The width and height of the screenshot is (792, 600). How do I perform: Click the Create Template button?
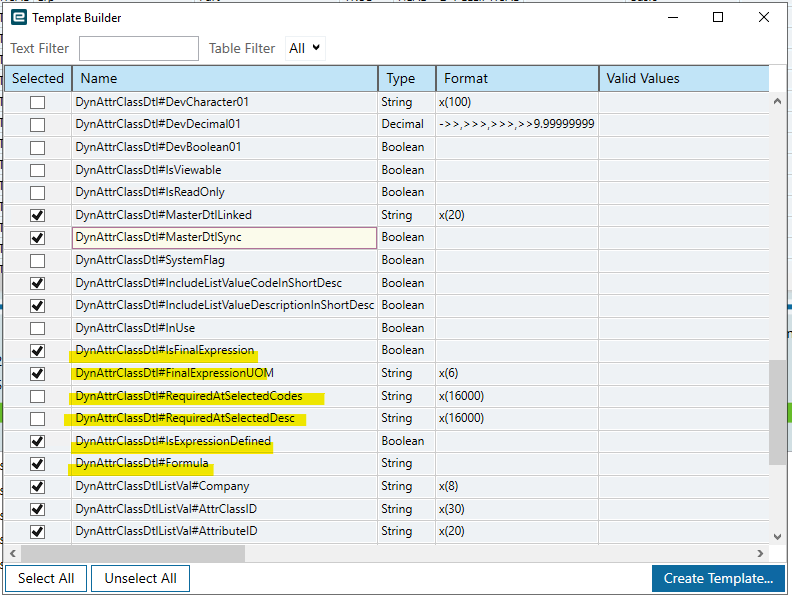[x=718, y=578]
